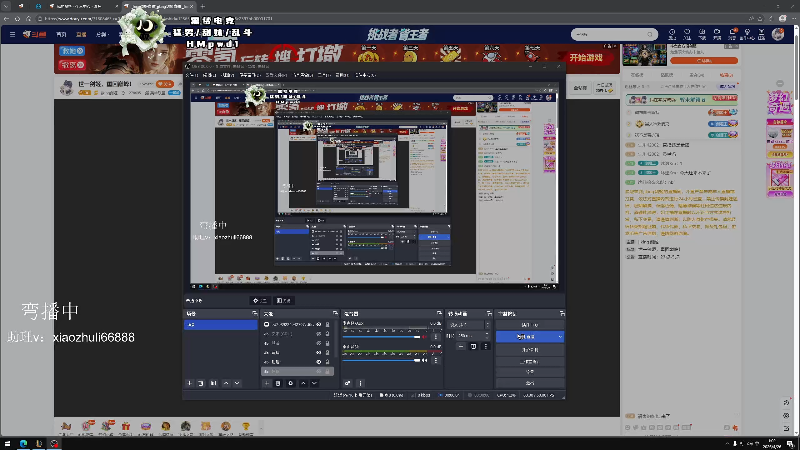The height and width of the screenshot is (450, 800).
Task: Expand arrow on blue Controls button
Action: [x=560, y=337]
